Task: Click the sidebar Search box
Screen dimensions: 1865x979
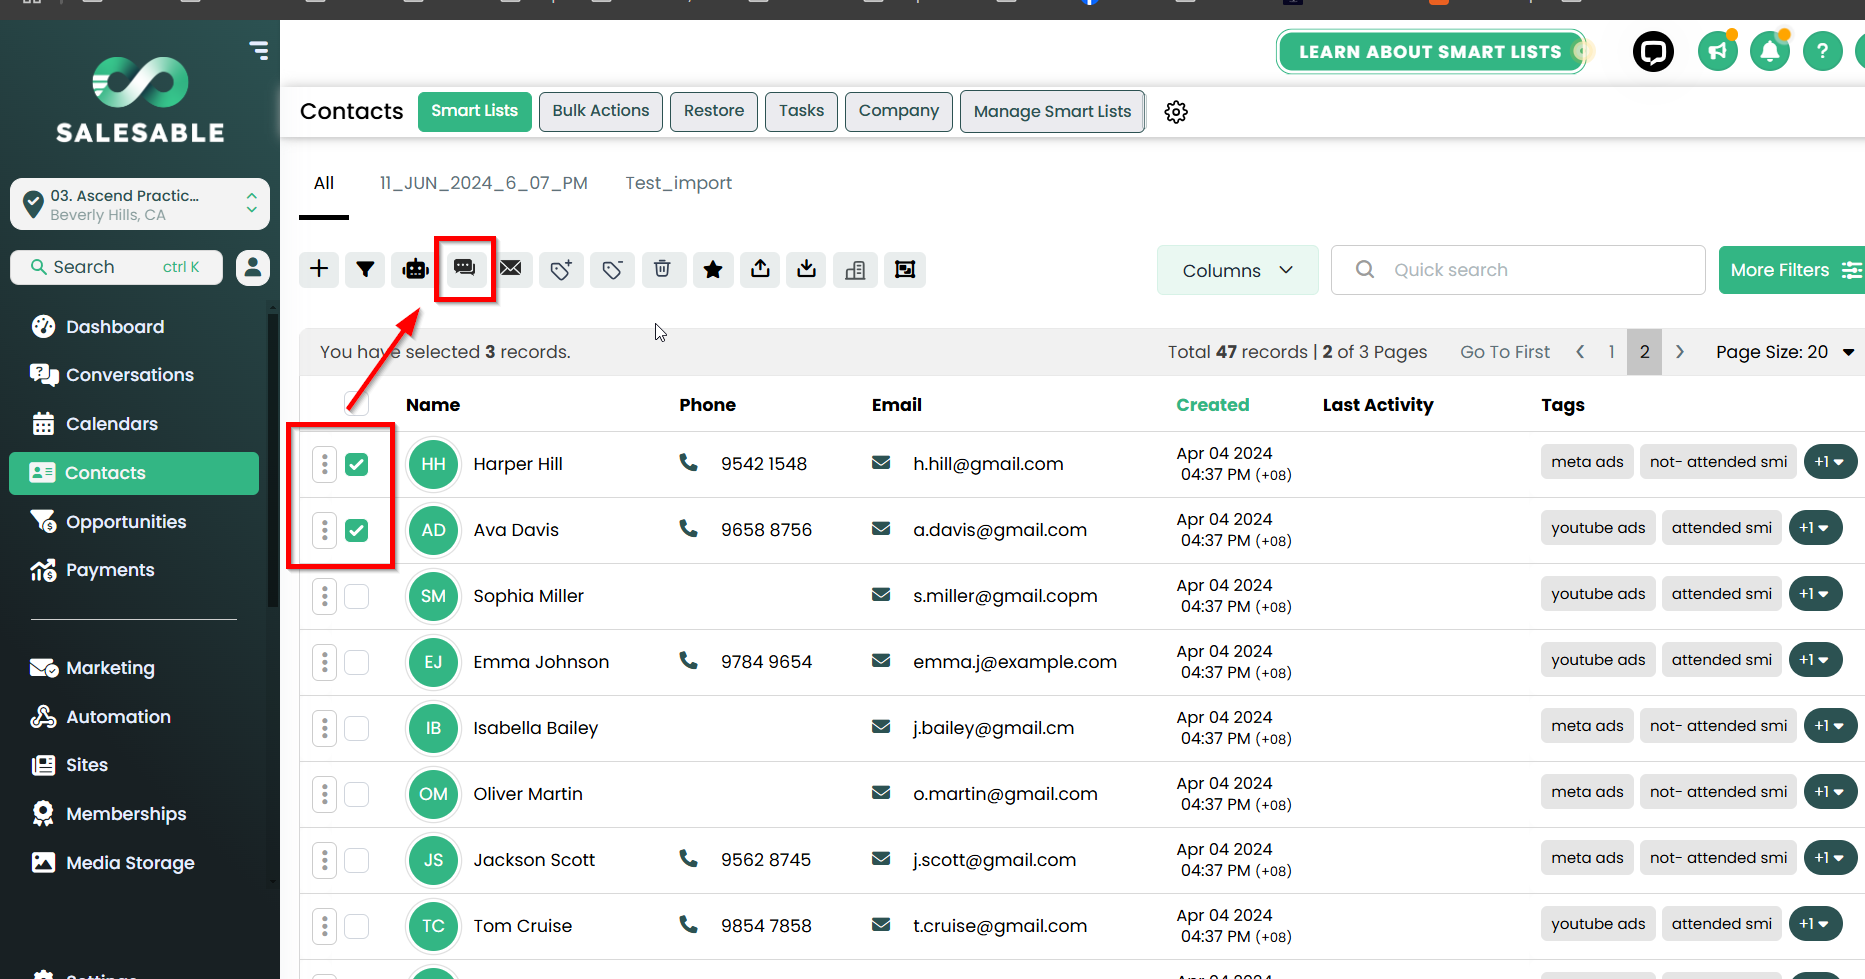Action: click(116, 267)
